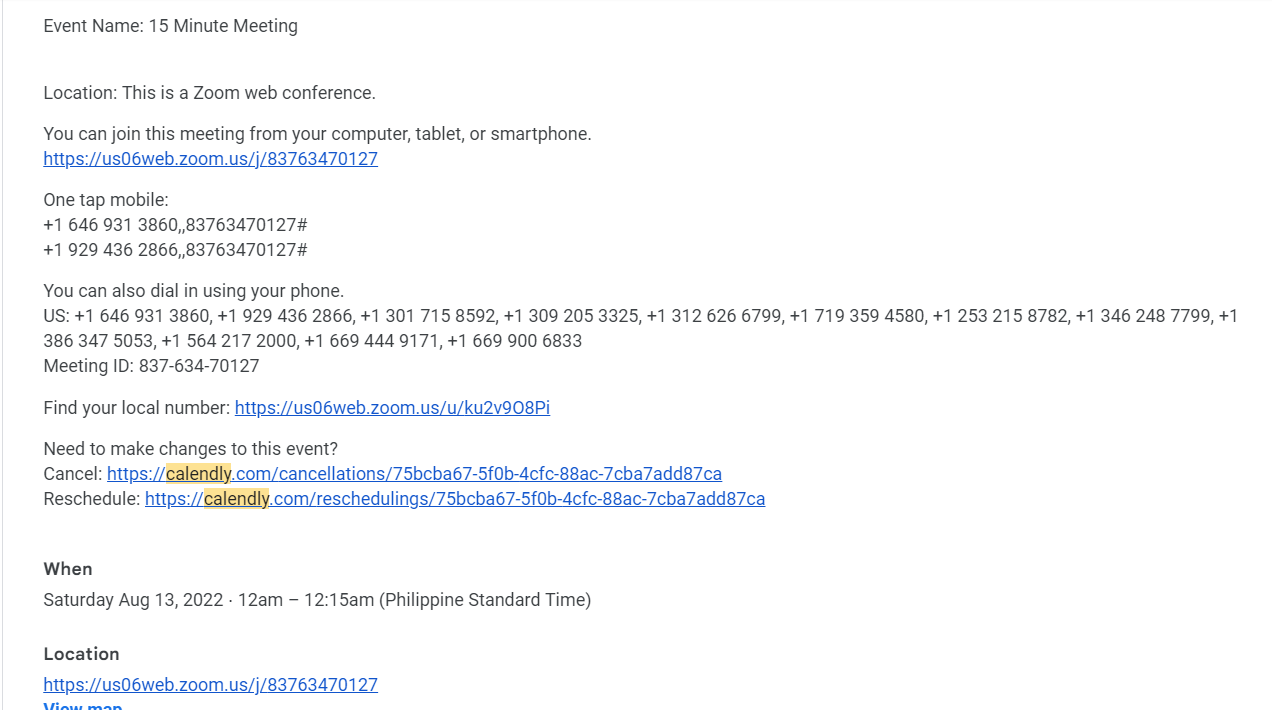Click the 'Reschedule:' label text

tap(92, 499)
